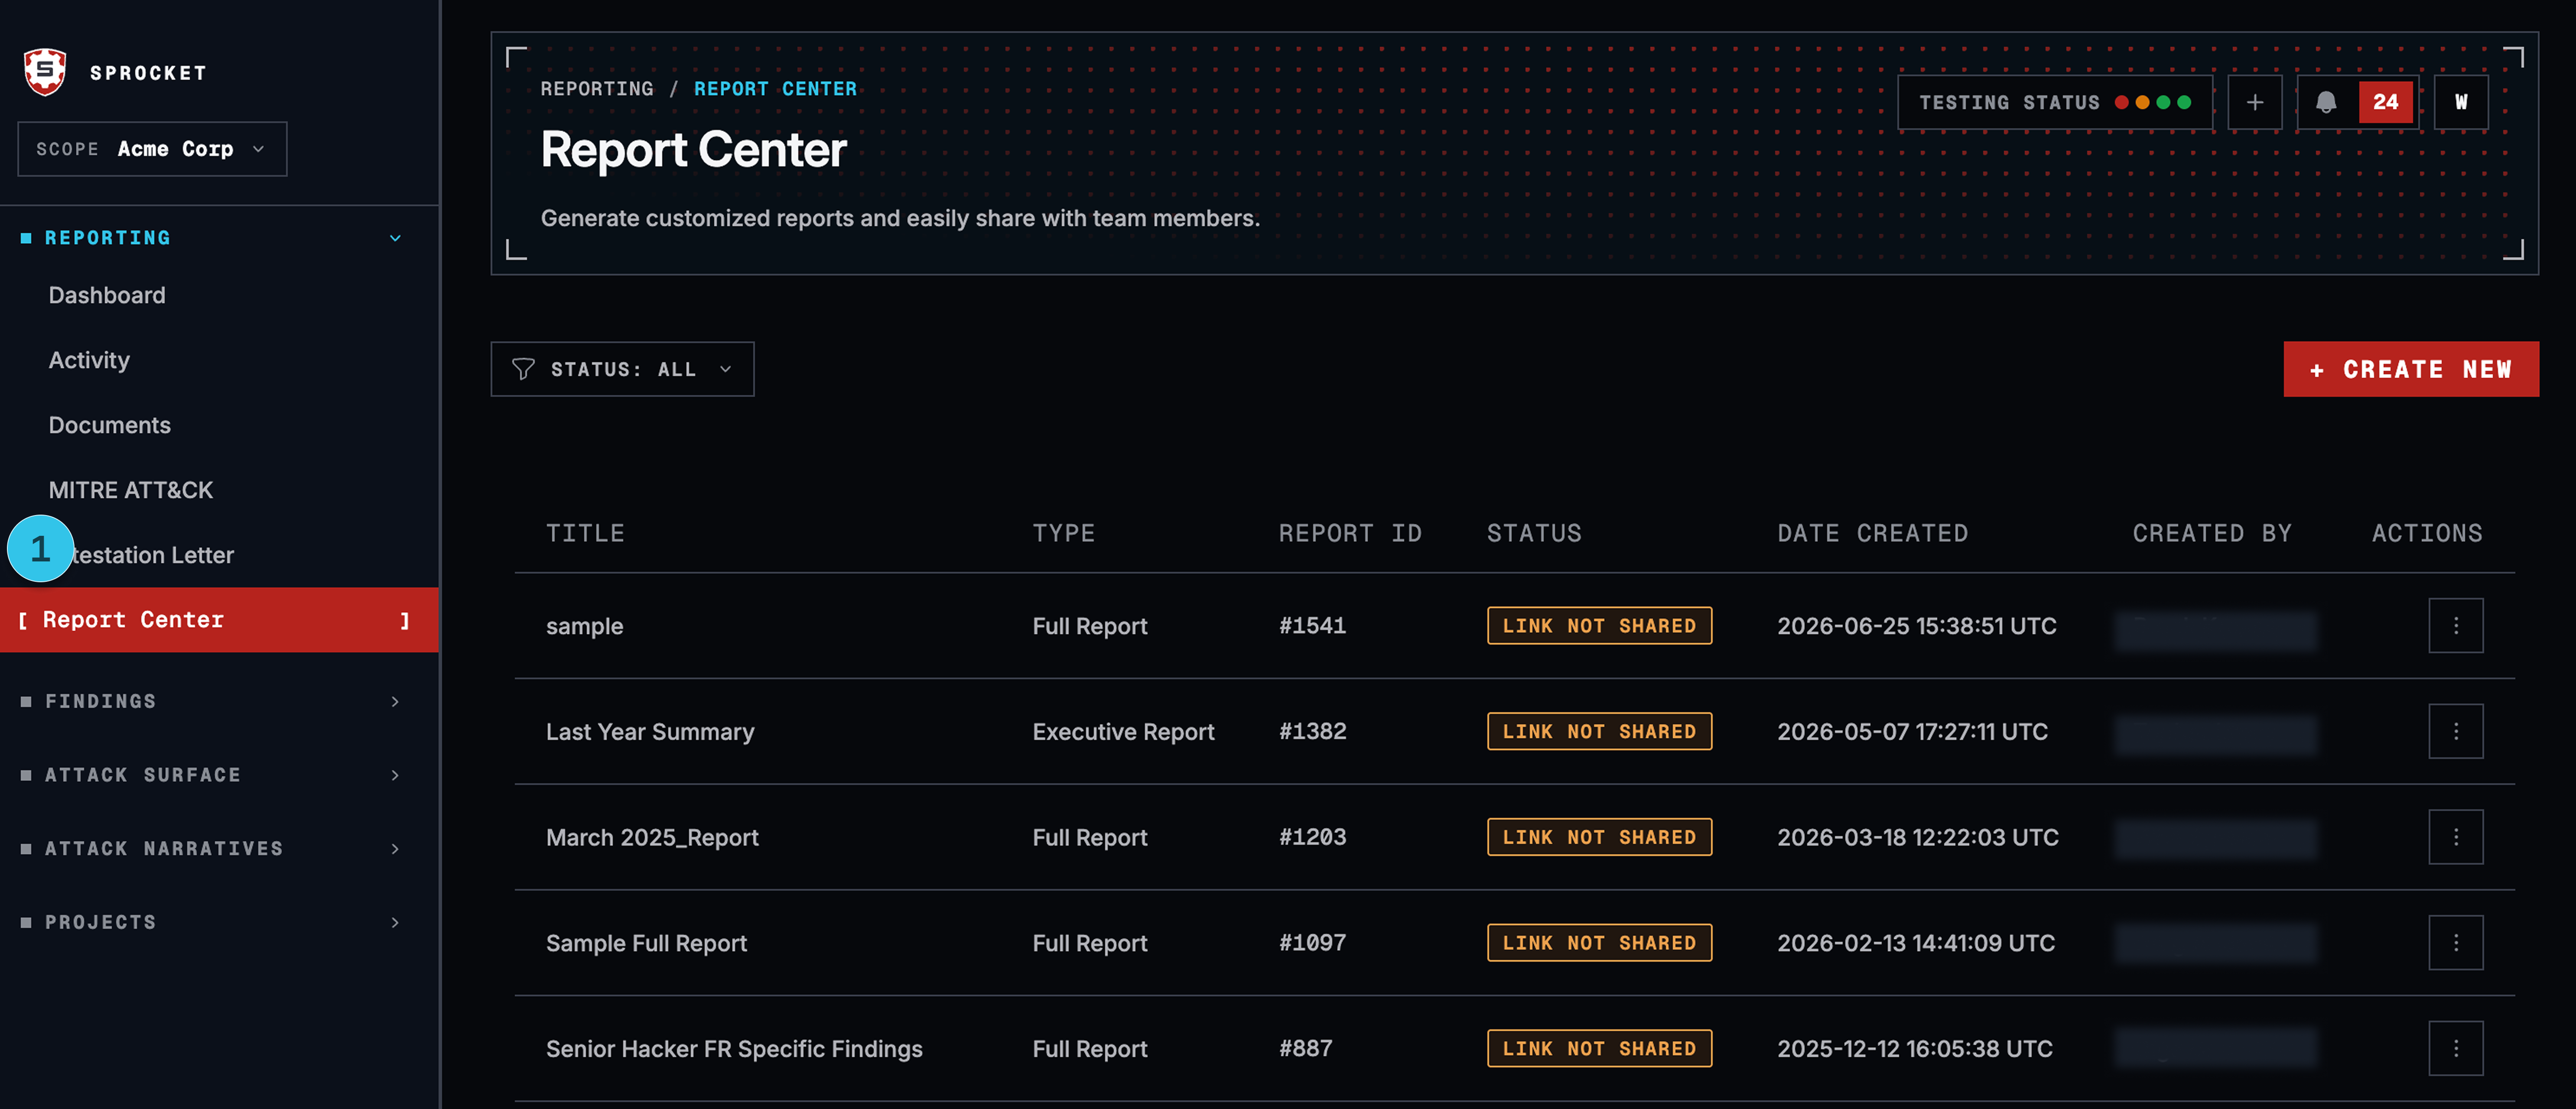Click the plus icon in header
Screen dimensions: 2576x1109
2255,102
